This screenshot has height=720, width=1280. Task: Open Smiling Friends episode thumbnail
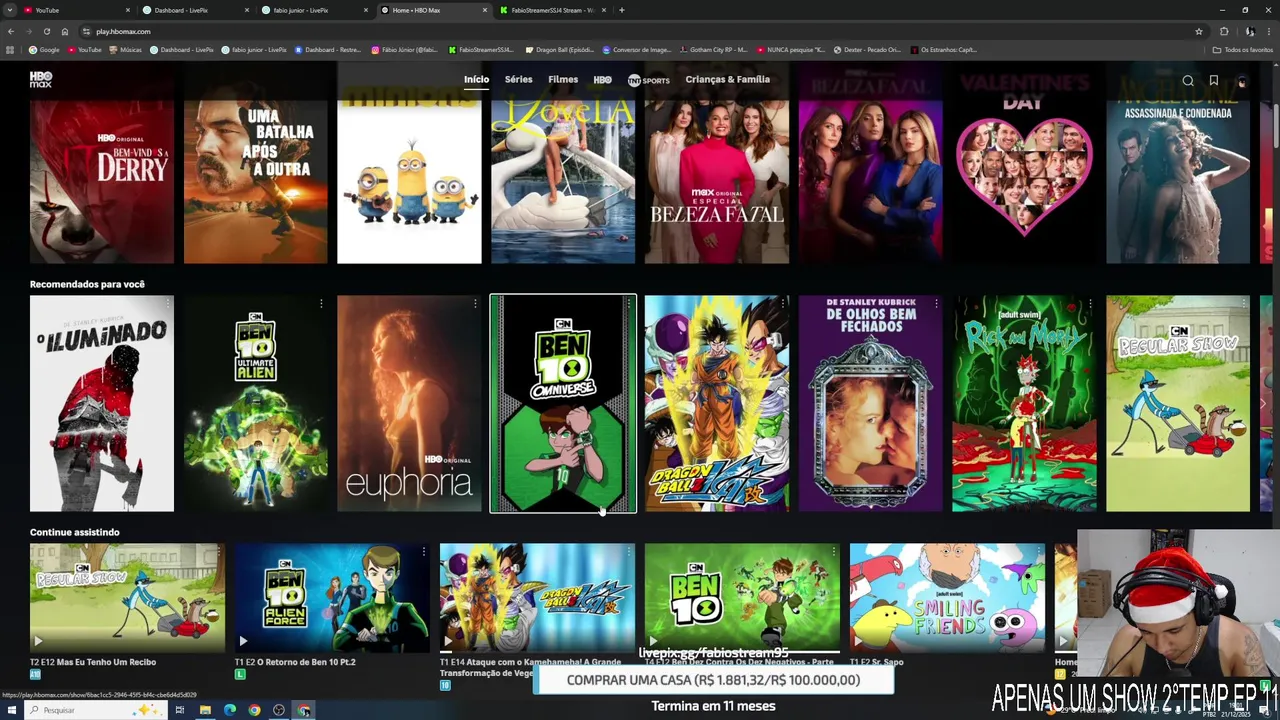click(x=947, y=598)
